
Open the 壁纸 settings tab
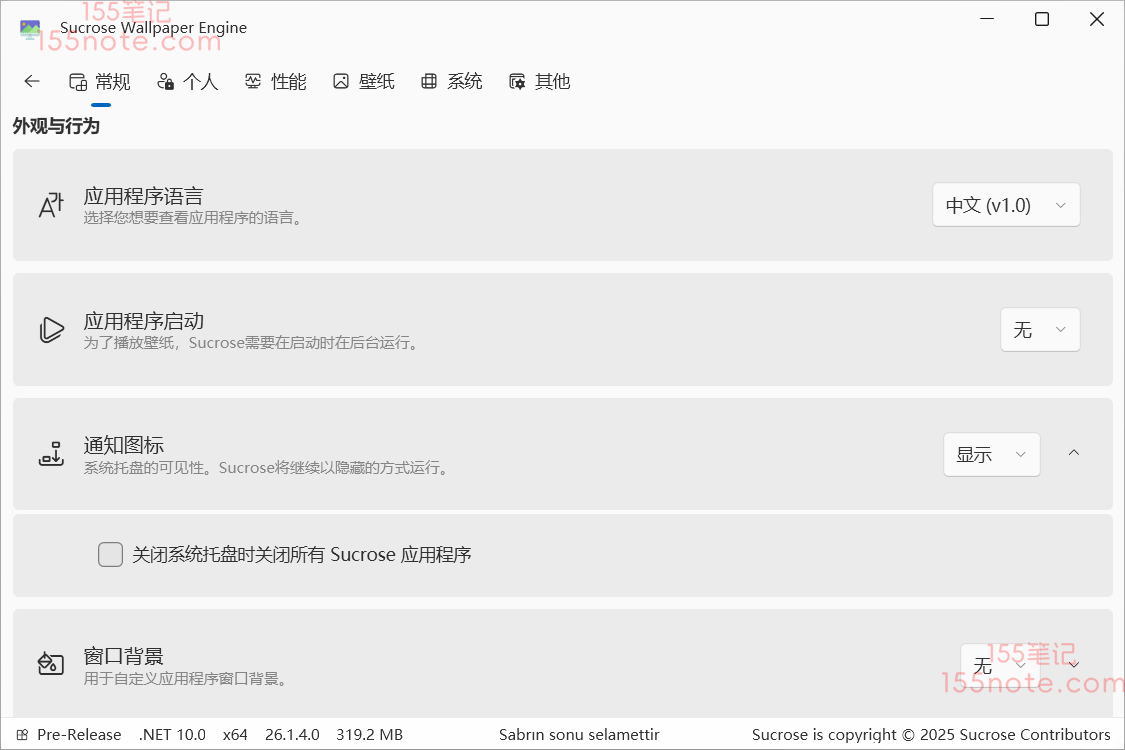click(x=364, y=82)
